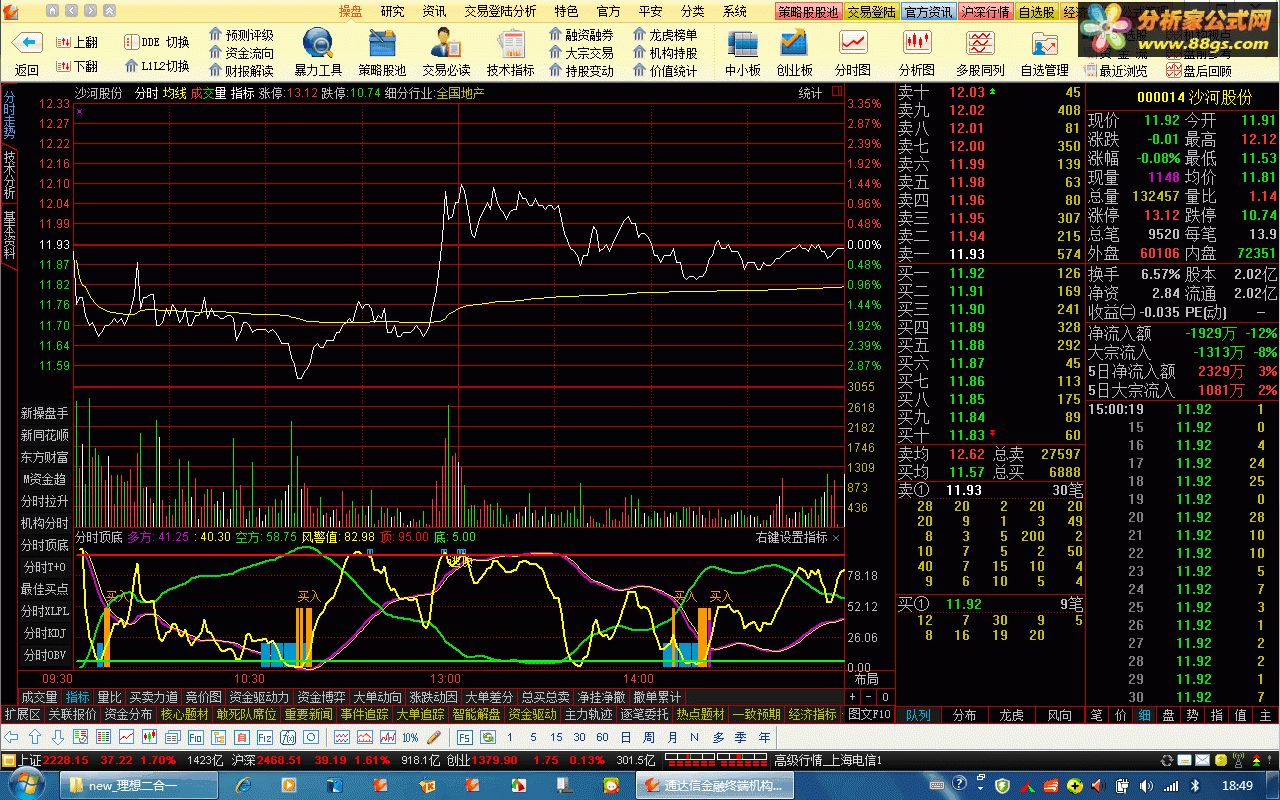Select the 技术分析 vertical sidebar tab
The width and height of the screenshot is (1280, 800).
[9, 174]
